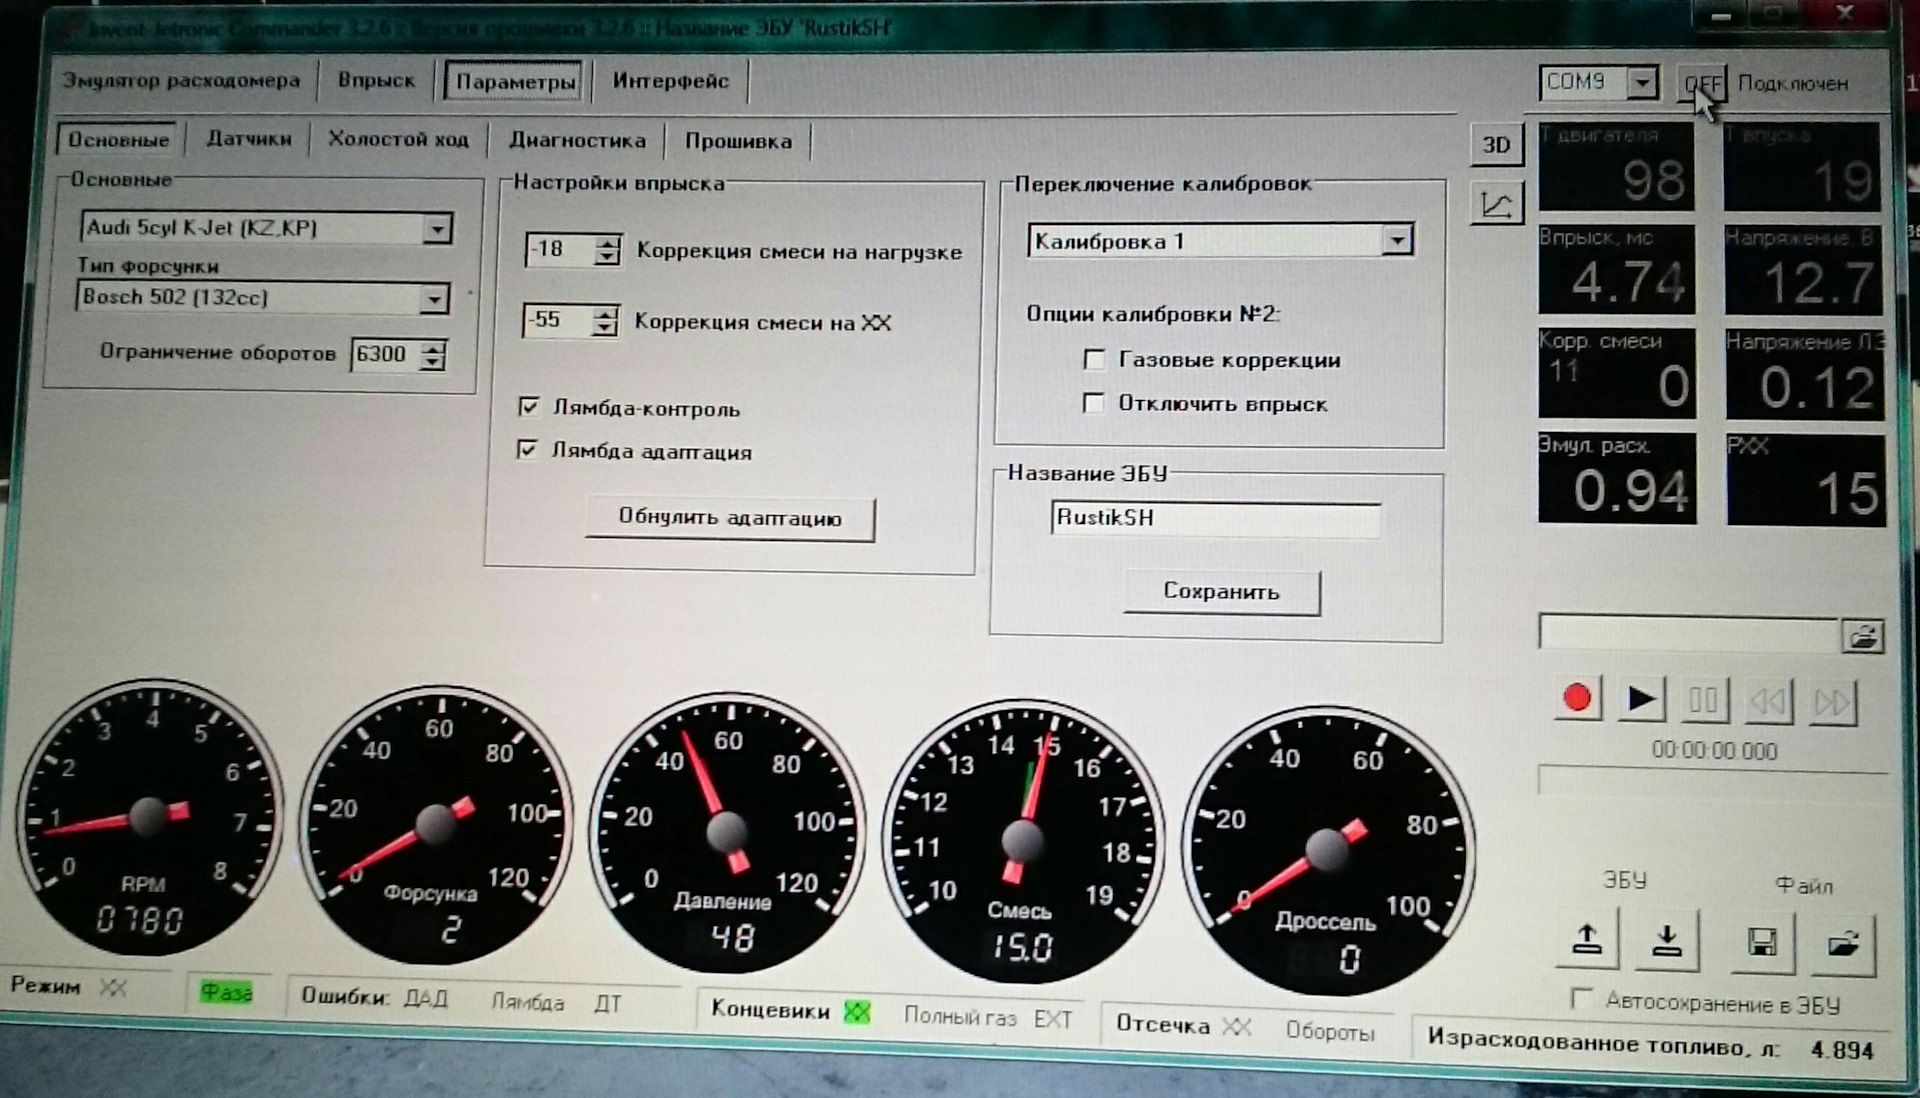The image size is (1920, 1098).
Task: Click Название ЭБУ text field
Action: 1214,518
